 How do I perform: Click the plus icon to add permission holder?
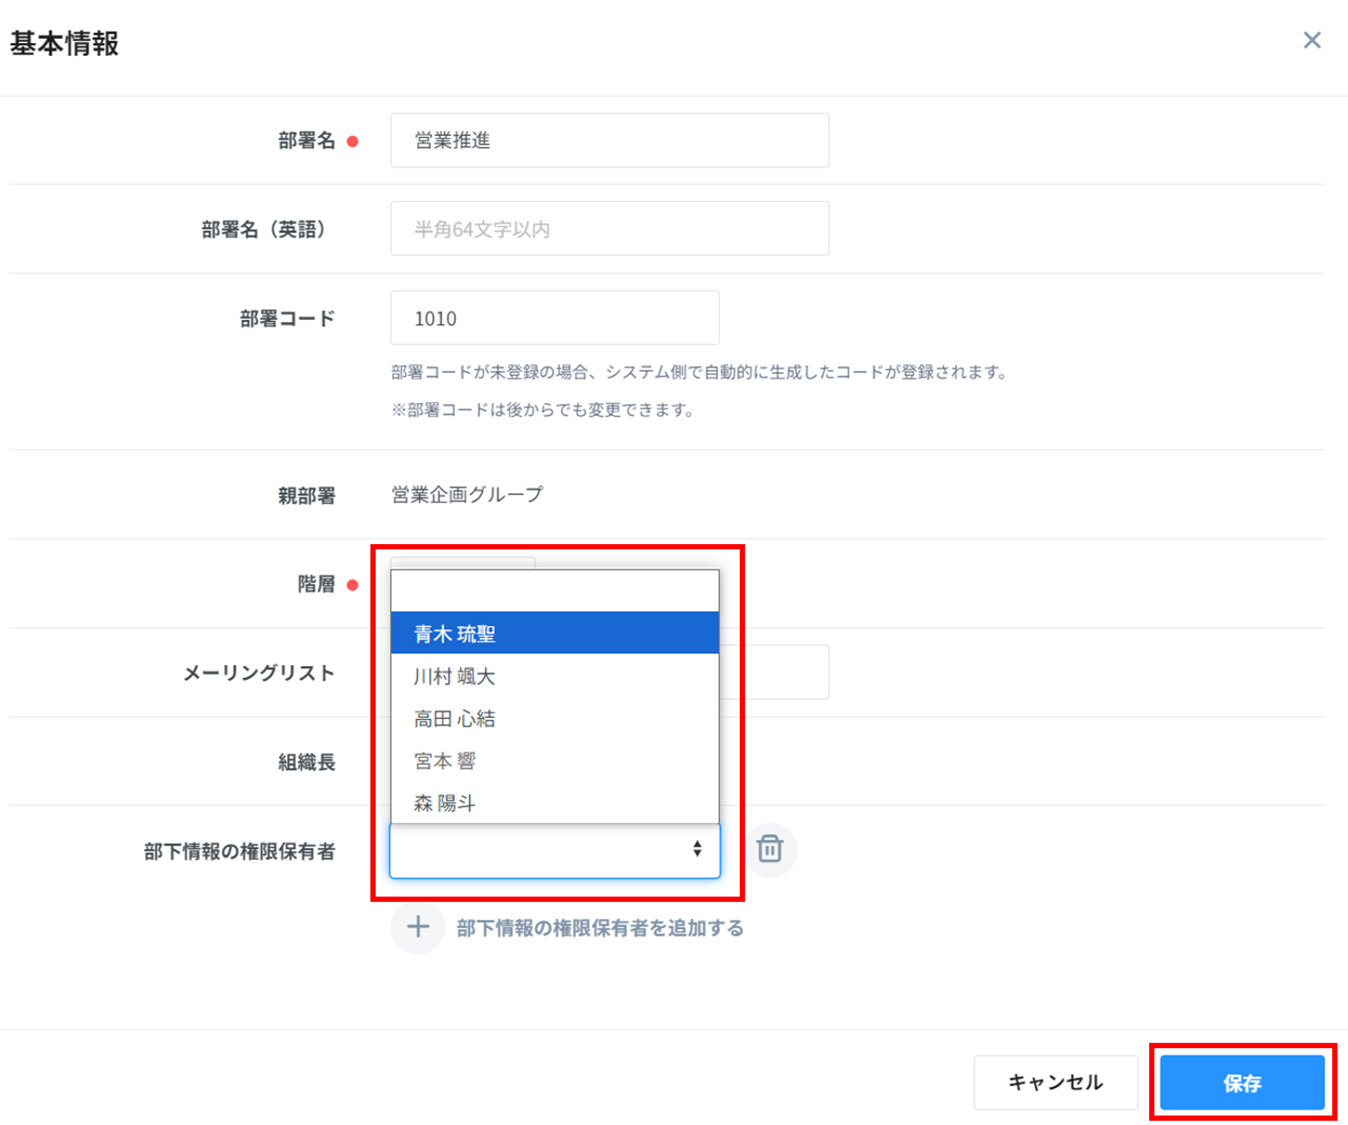[417, 927]
